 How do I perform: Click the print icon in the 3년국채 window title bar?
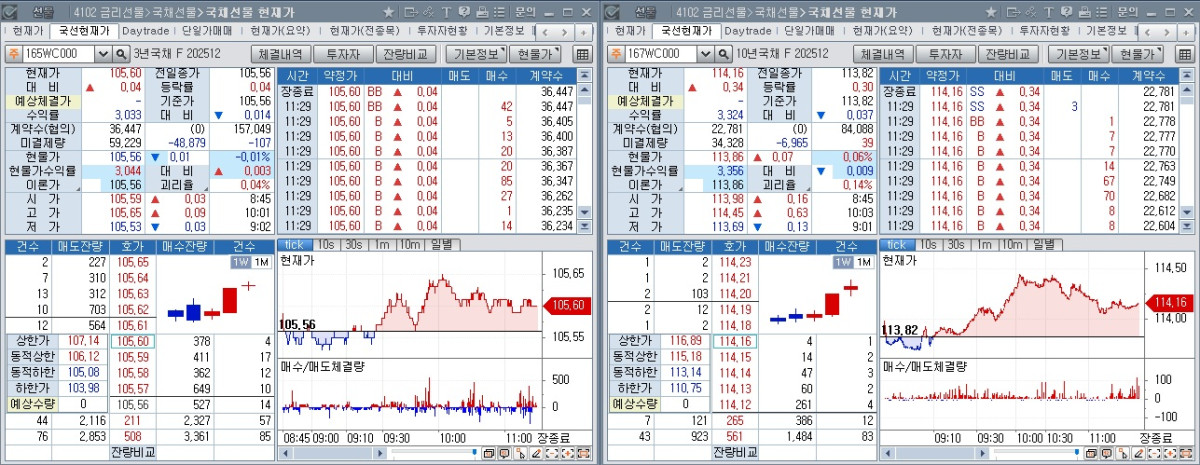click(482, 12)
